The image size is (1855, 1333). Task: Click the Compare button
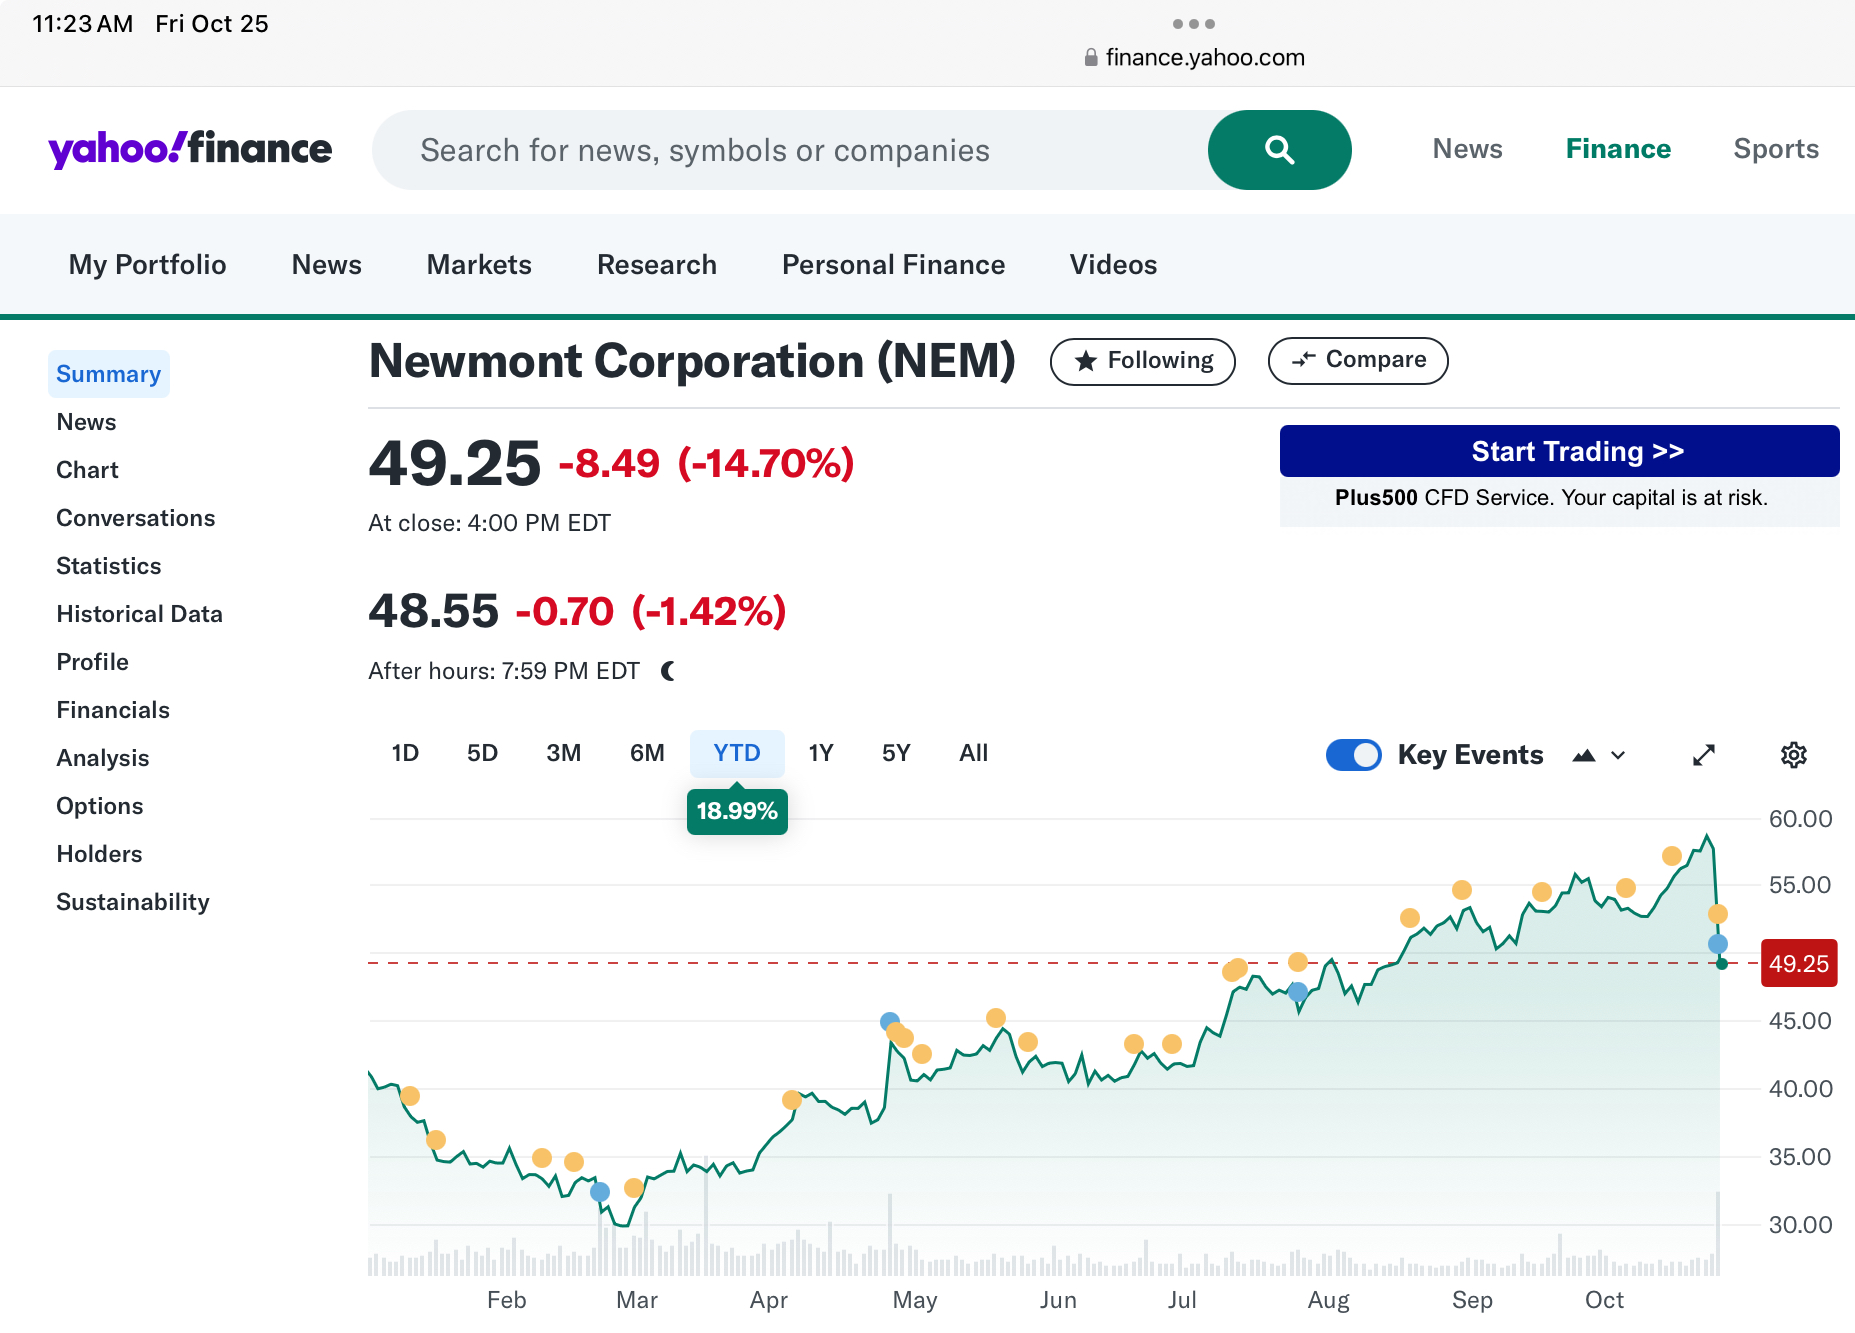click(x=1358, y=360)
